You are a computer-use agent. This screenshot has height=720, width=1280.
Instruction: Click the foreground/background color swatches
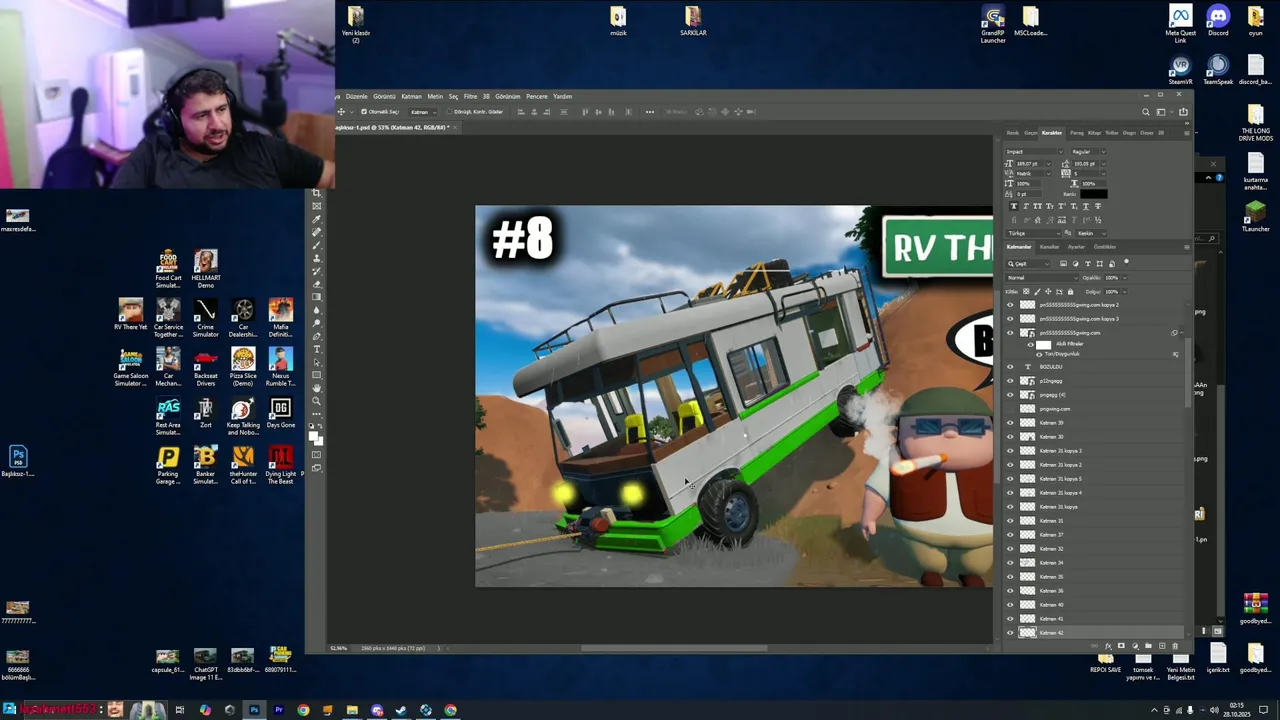coord(317,437)
